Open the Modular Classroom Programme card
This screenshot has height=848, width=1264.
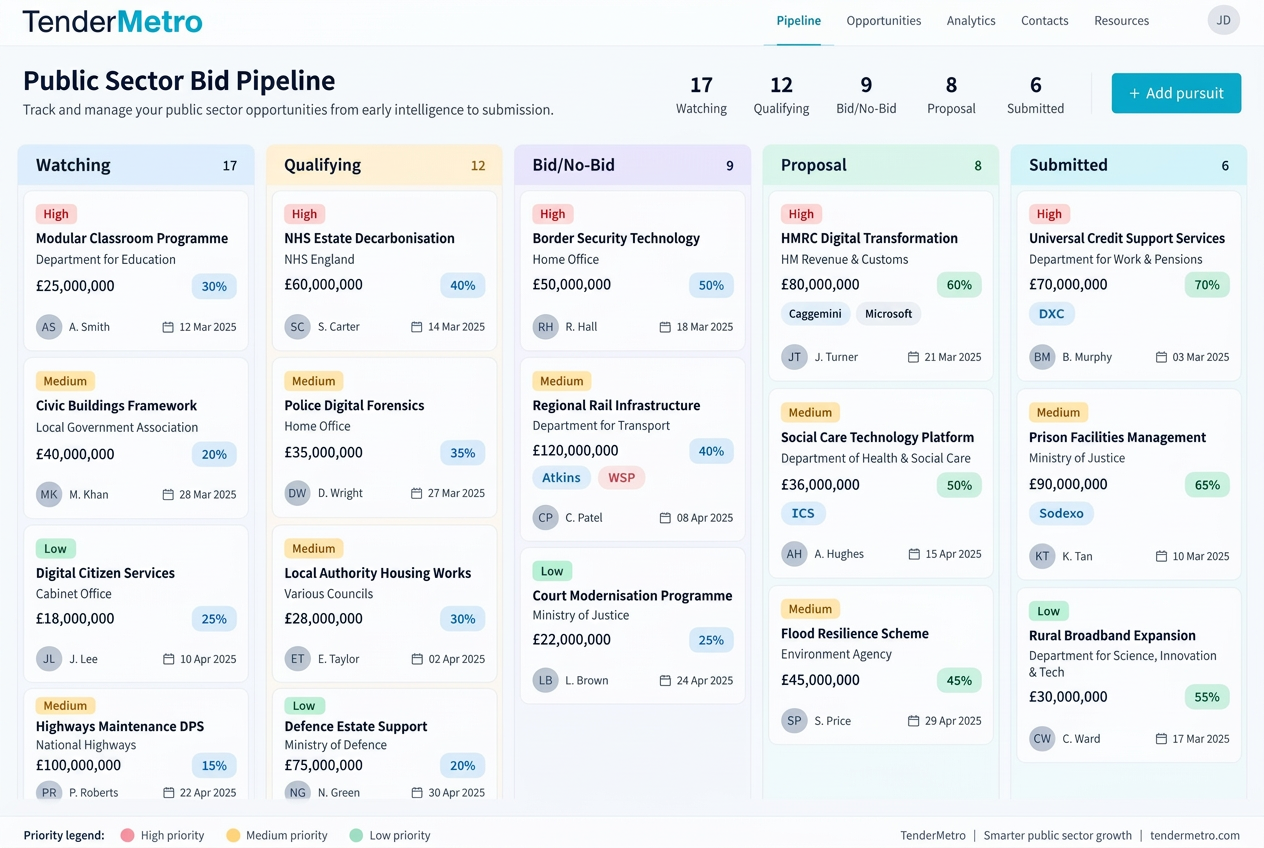tap(136, 271)
